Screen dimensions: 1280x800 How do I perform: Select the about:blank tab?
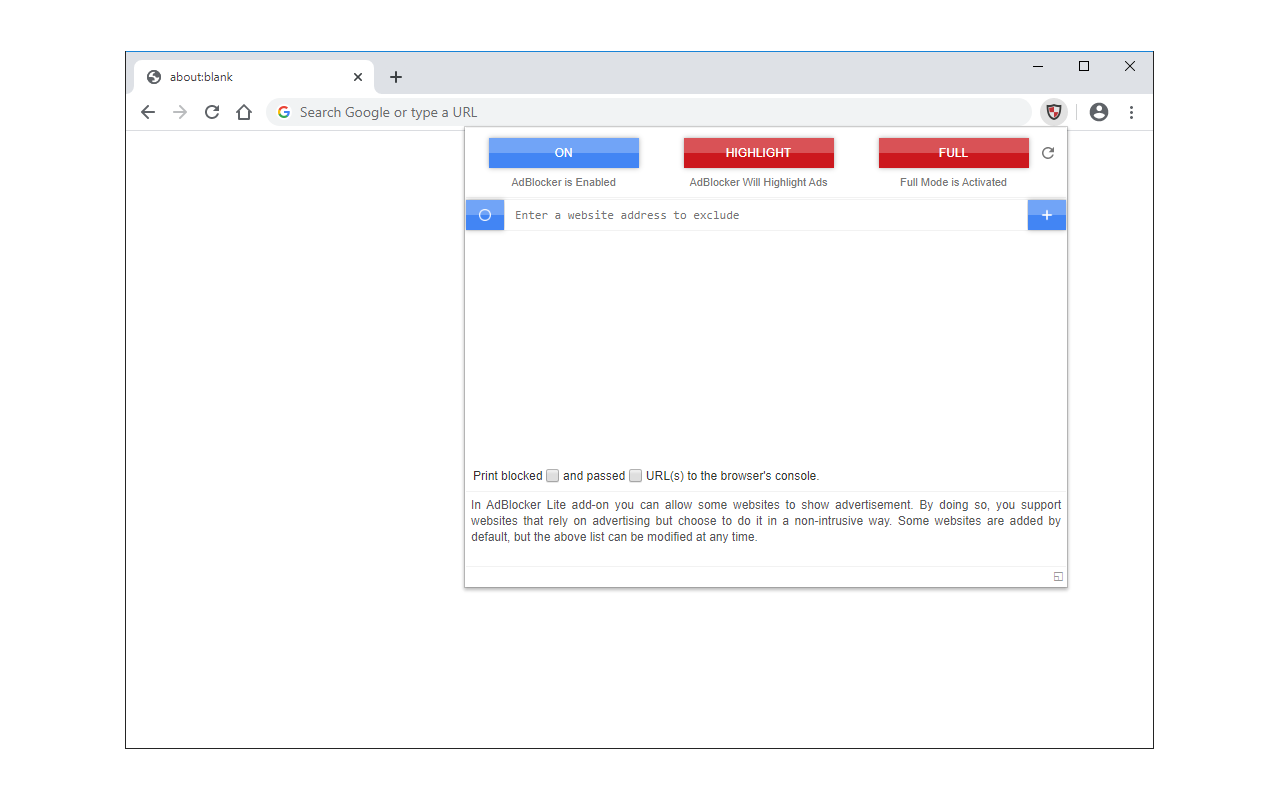(x=240, y=76)
